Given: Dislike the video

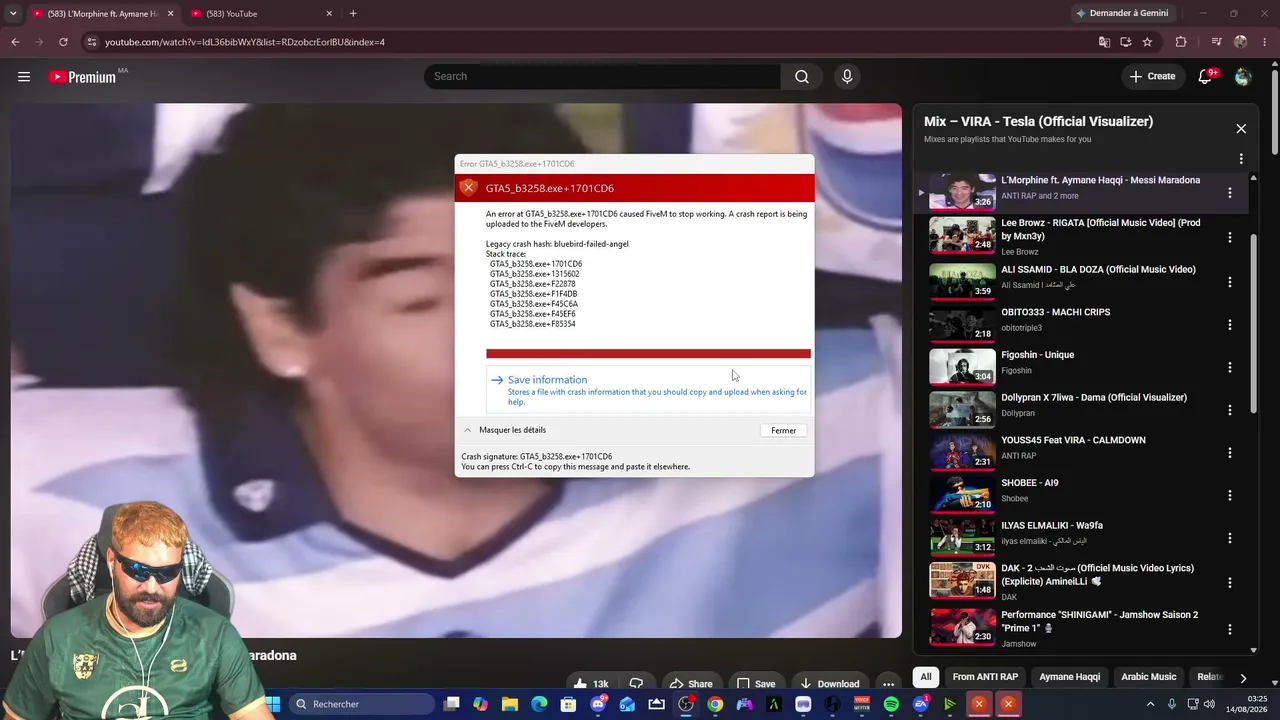Looking at the screenshot, I should pos(636,684).
